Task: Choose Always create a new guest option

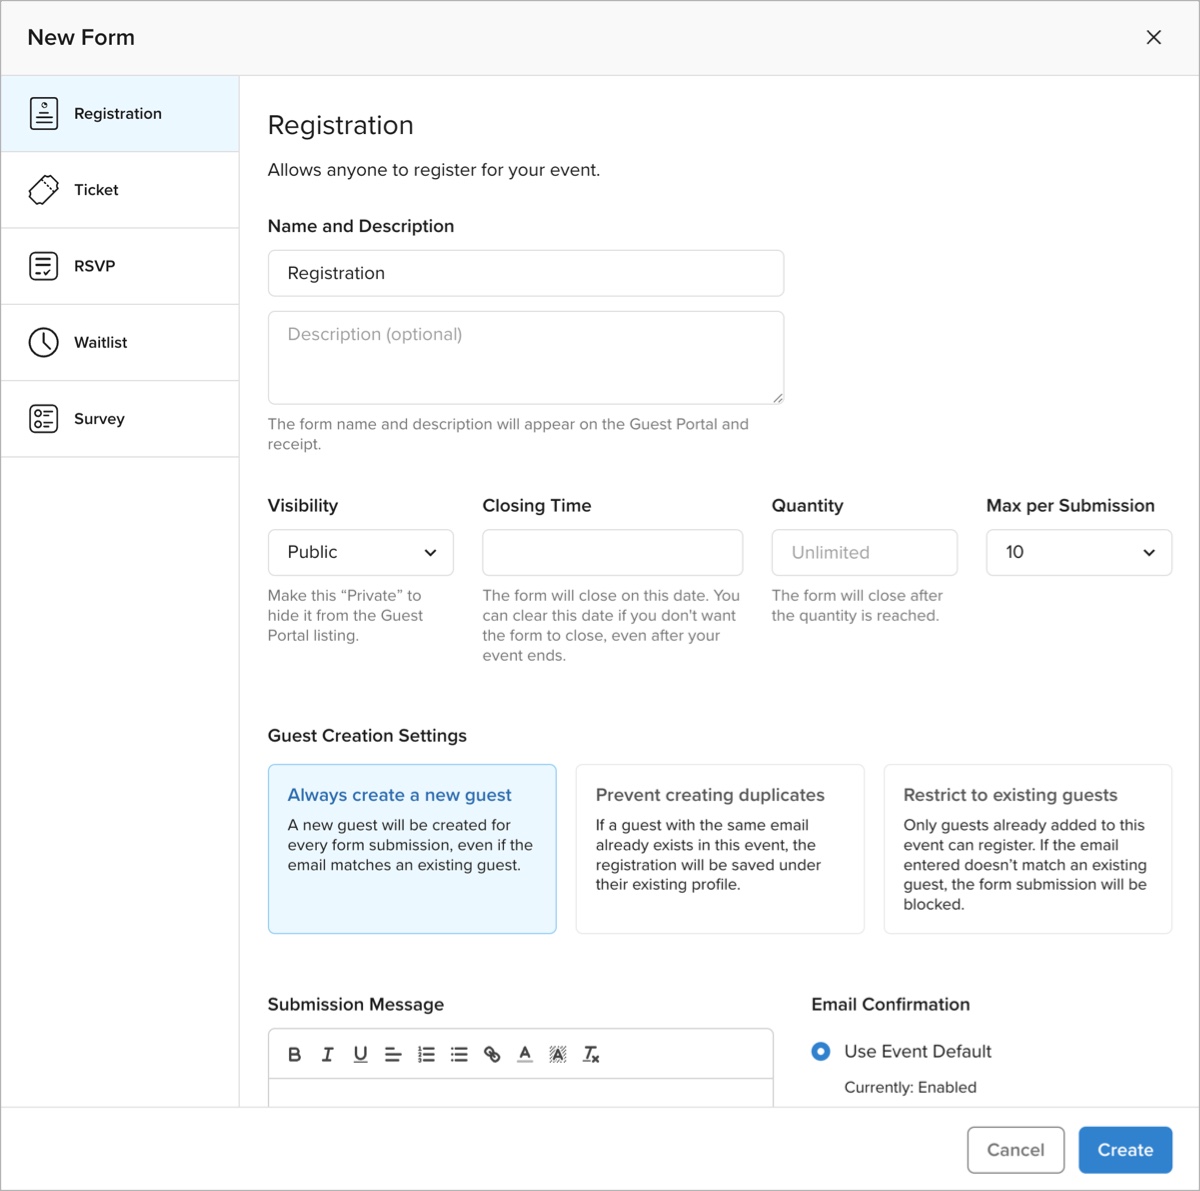Action: click(x=412, y=849)
